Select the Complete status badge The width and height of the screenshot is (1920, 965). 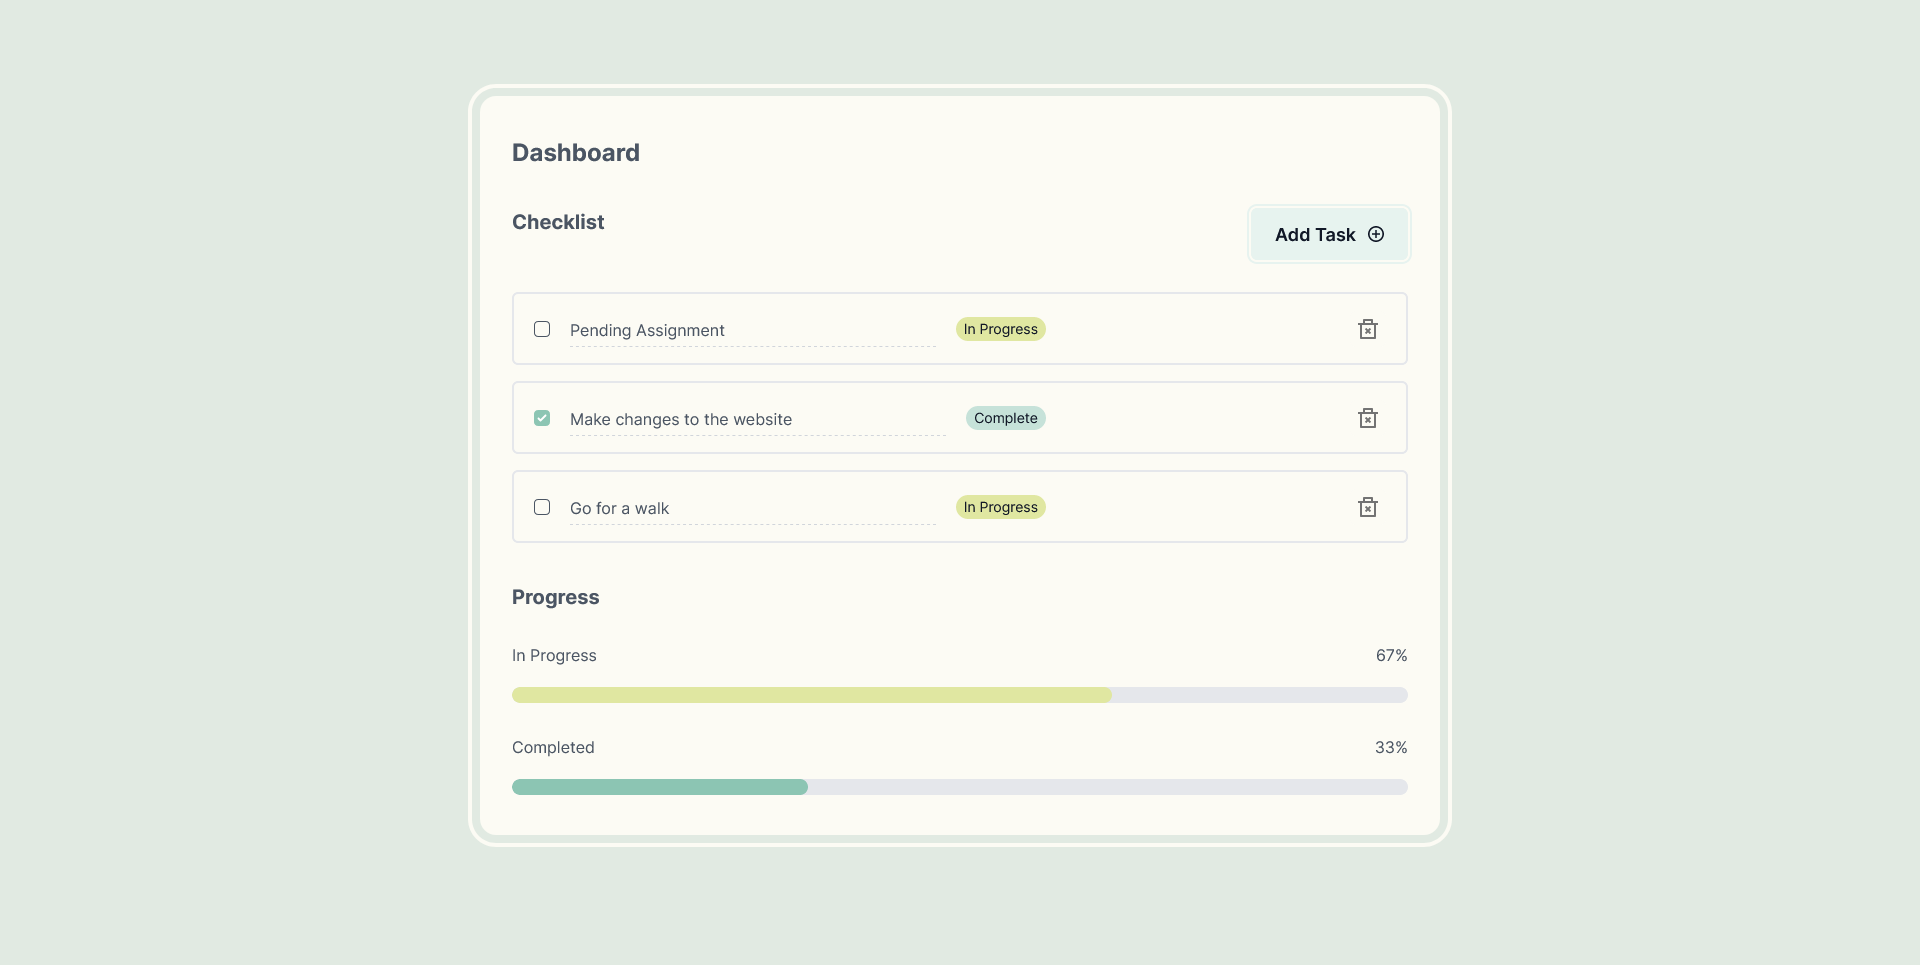(x=1005, y=418)
